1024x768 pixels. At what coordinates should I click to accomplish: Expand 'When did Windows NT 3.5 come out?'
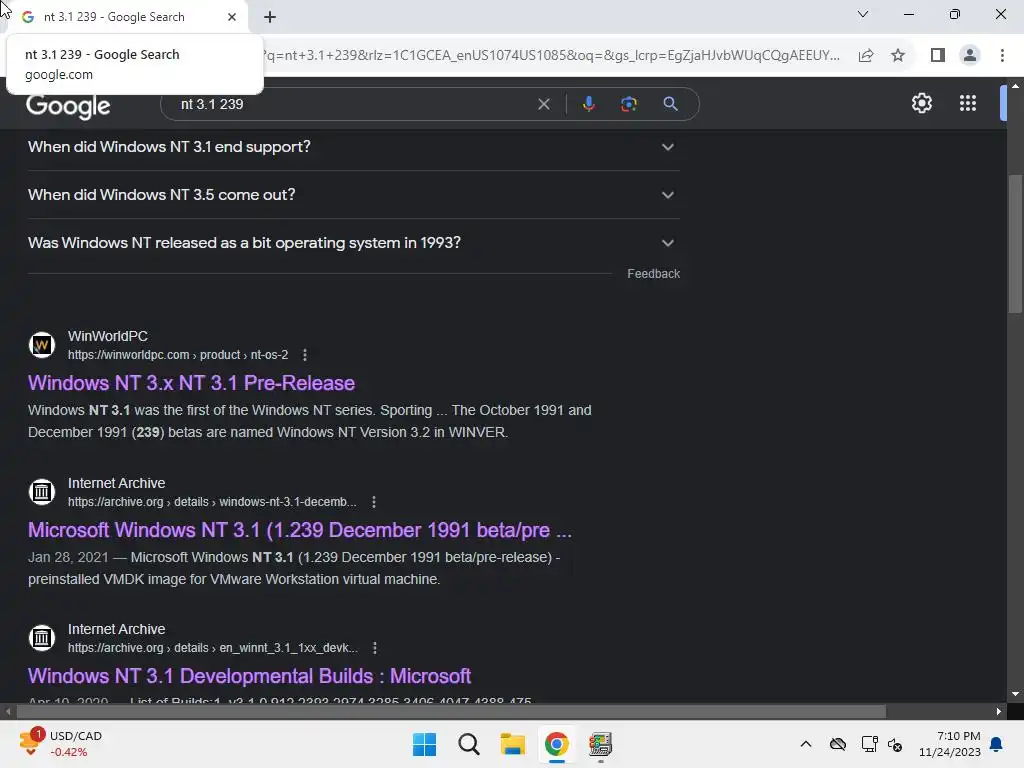[x=353, y=195]
